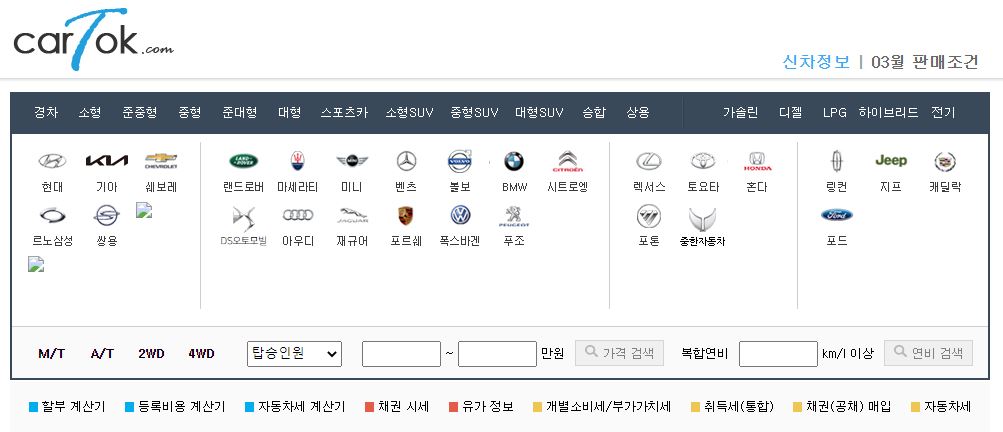Image resolution: width=1003 pixels, height=432 pixels.
Task: Select the Lexus (렉서스) logo
Action: click(649, 161)
